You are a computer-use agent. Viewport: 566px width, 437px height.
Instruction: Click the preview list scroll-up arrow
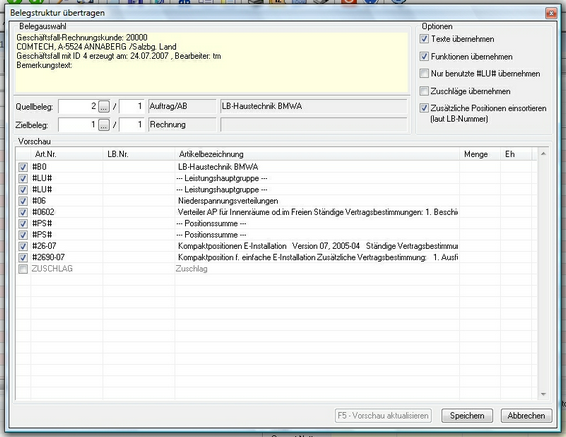543,154
